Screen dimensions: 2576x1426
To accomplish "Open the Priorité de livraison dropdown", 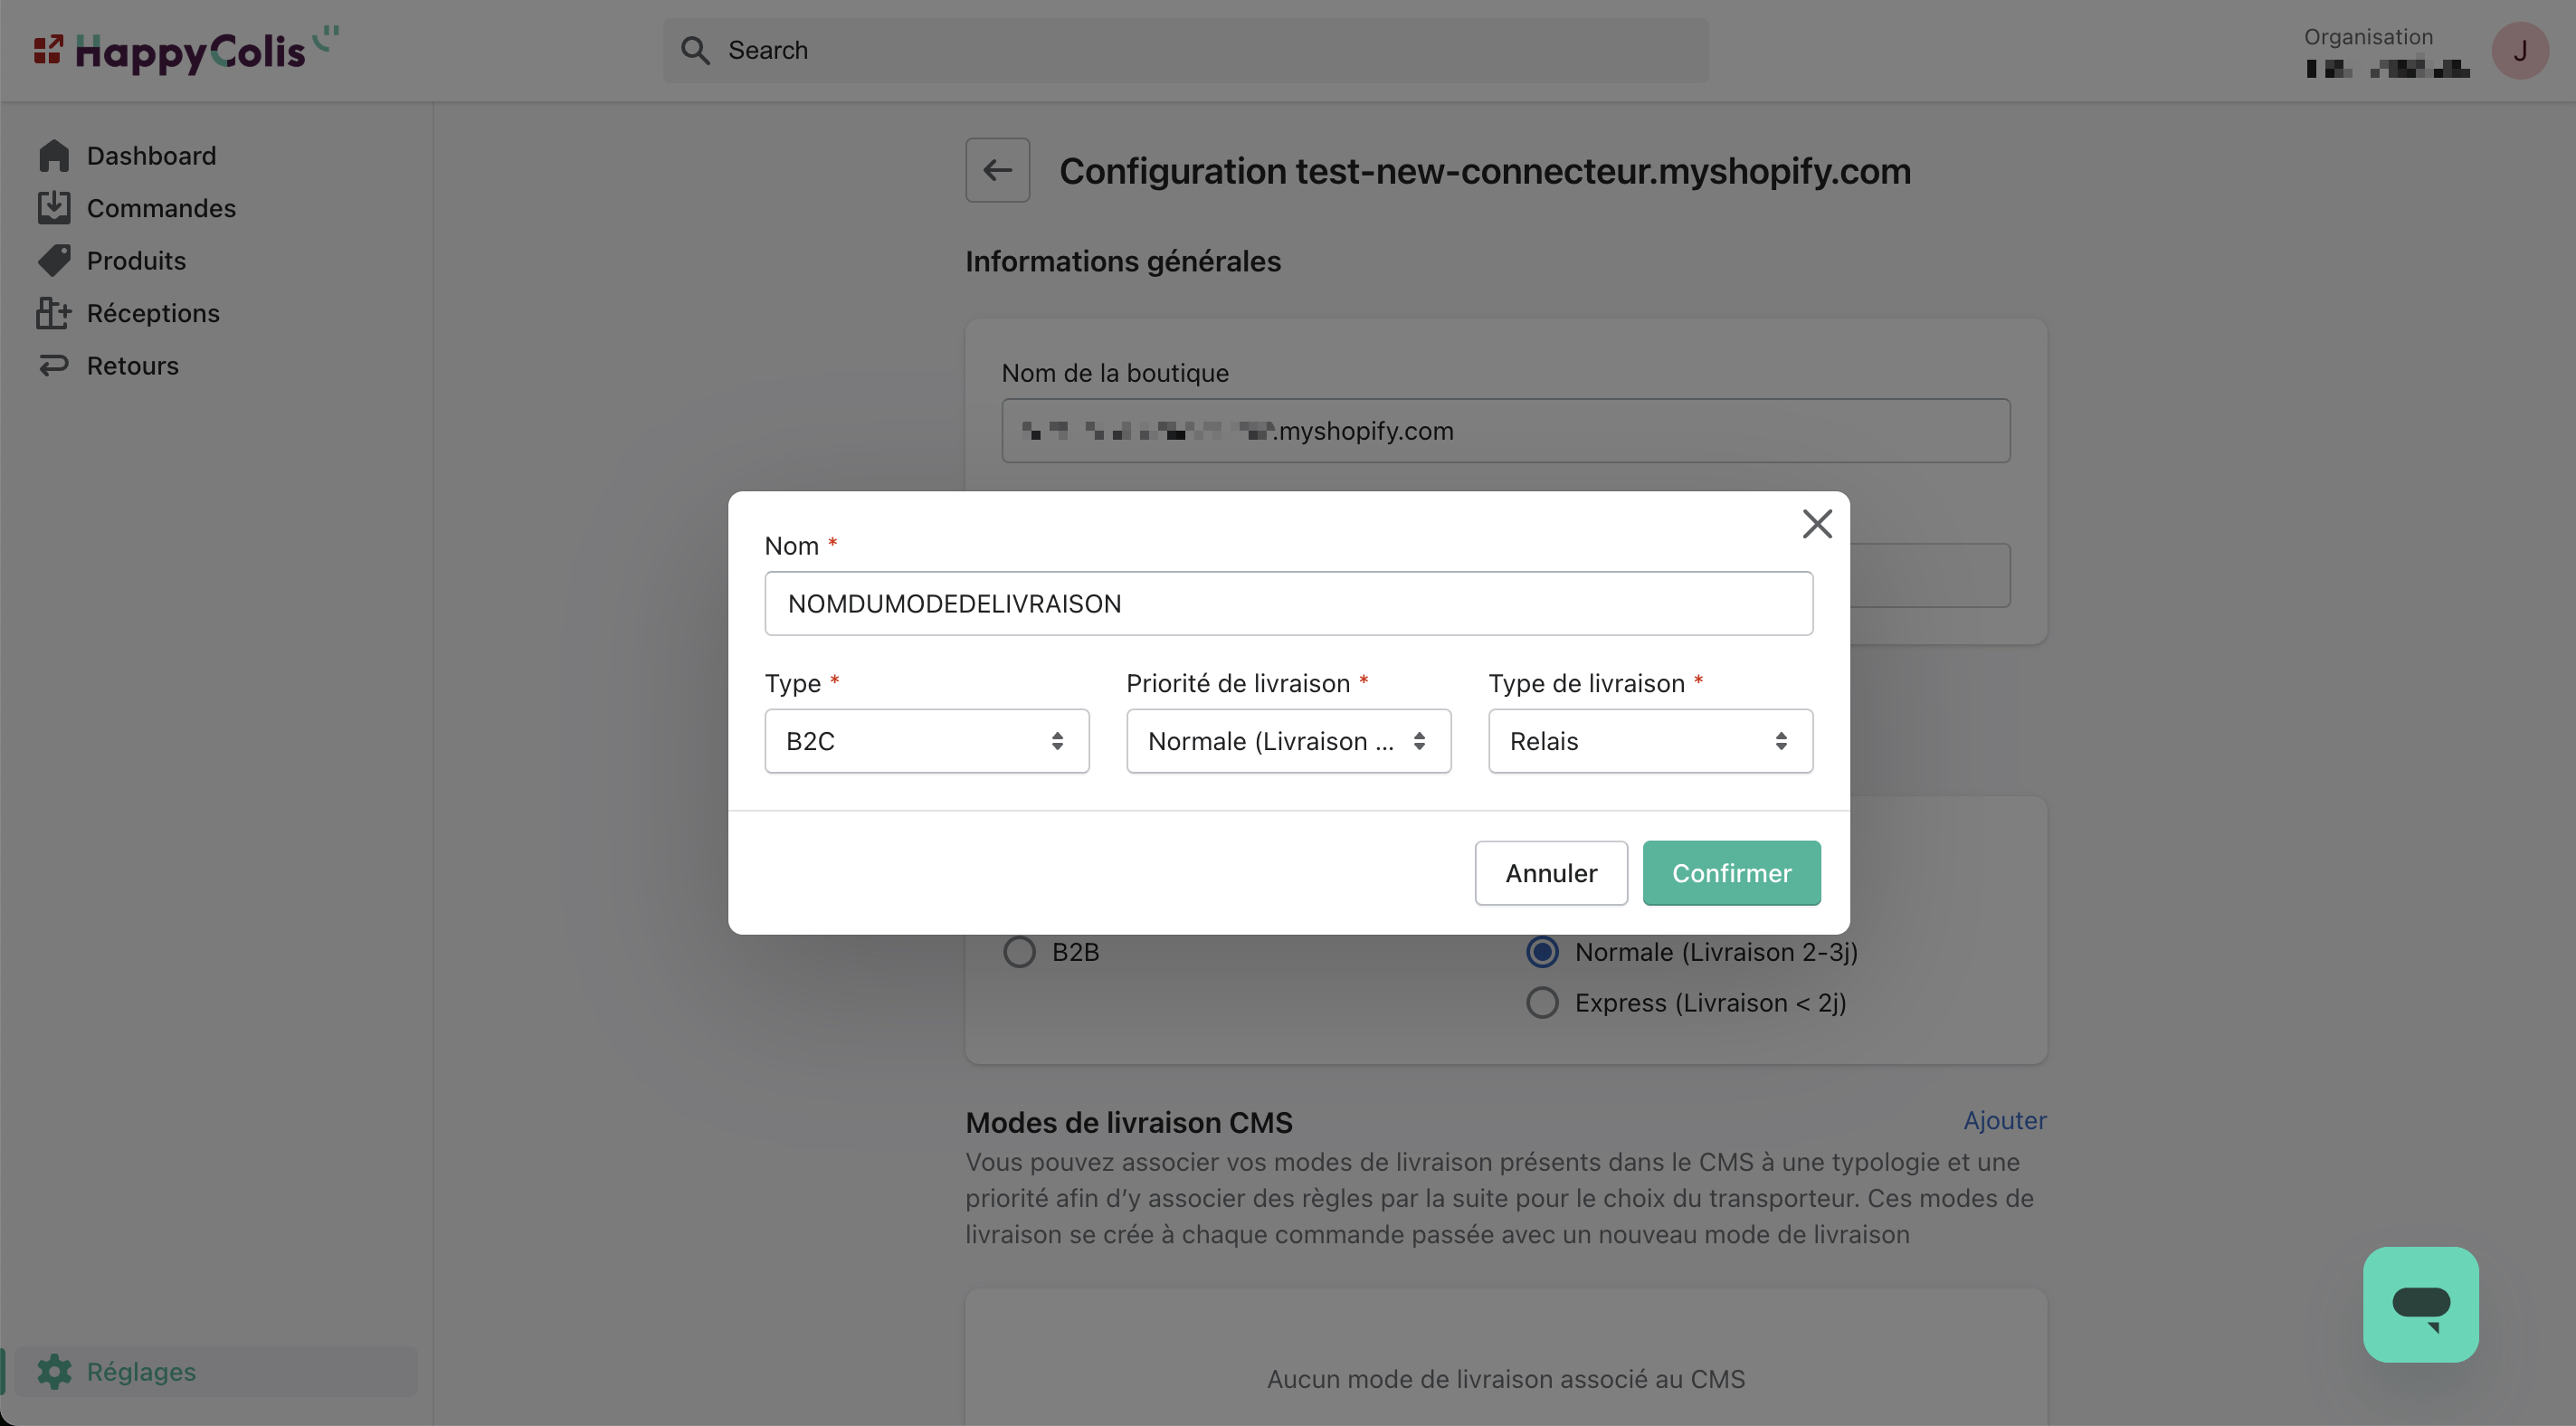I will click(1288, 741).
